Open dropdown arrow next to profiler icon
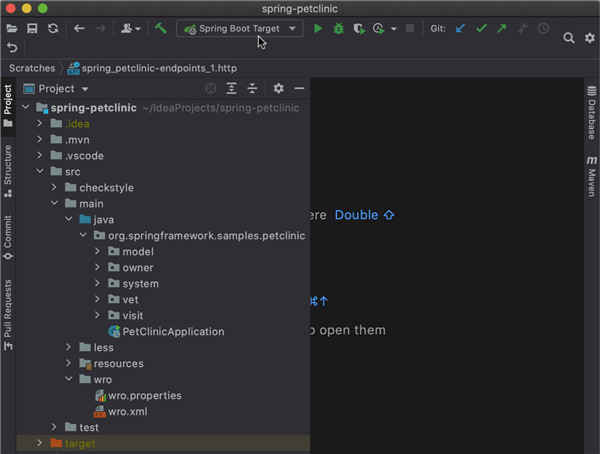 tap(393, 29)
